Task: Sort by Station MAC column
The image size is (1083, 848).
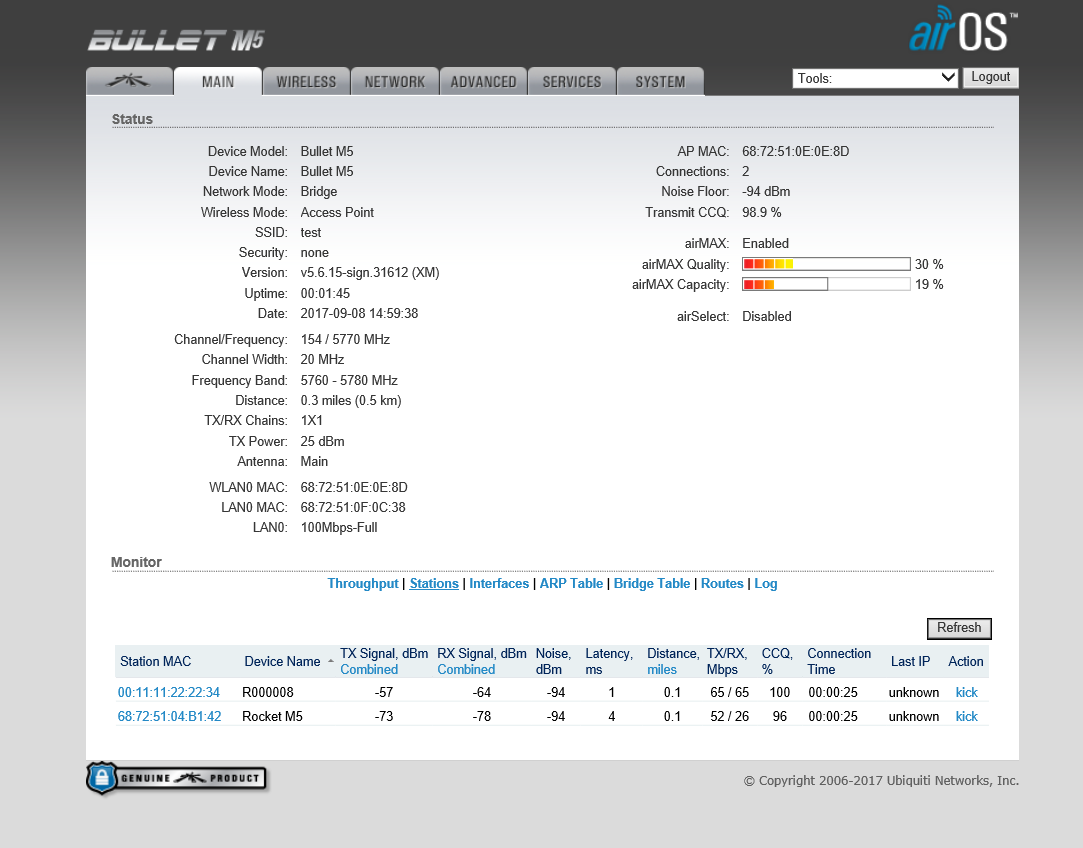Action: 155,661
